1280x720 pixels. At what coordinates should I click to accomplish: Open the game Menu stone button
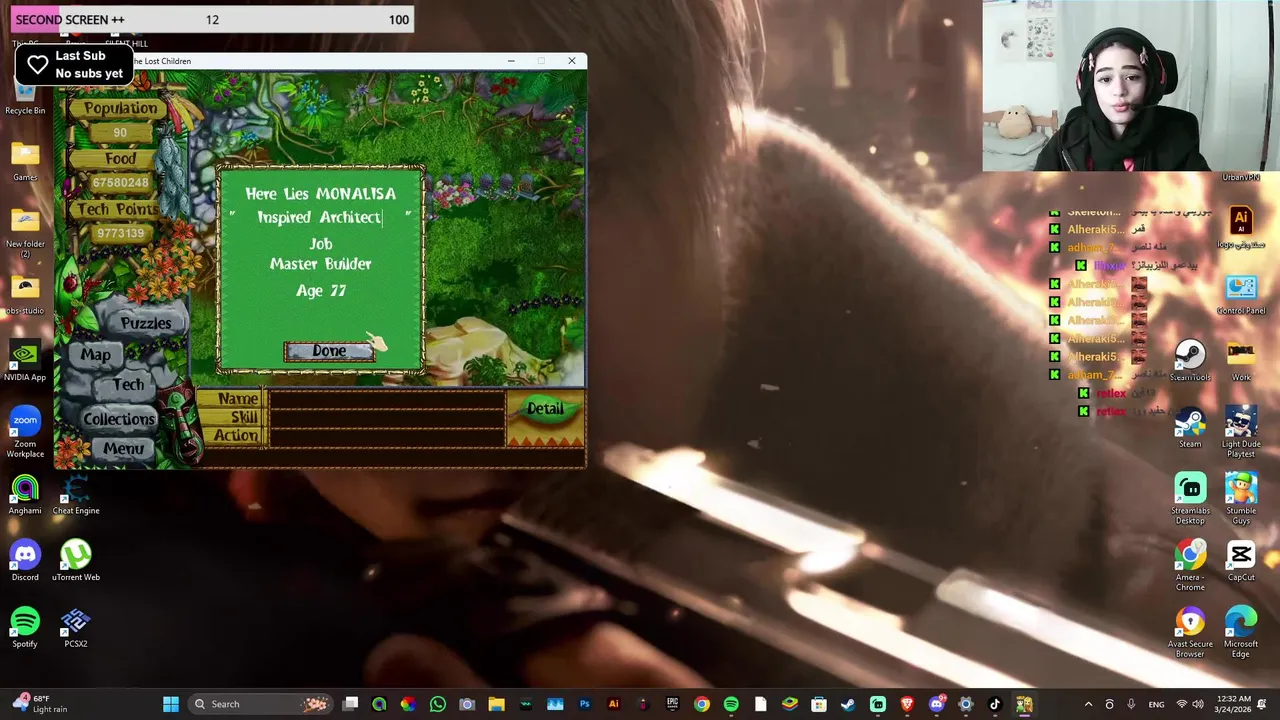(123, 449)
